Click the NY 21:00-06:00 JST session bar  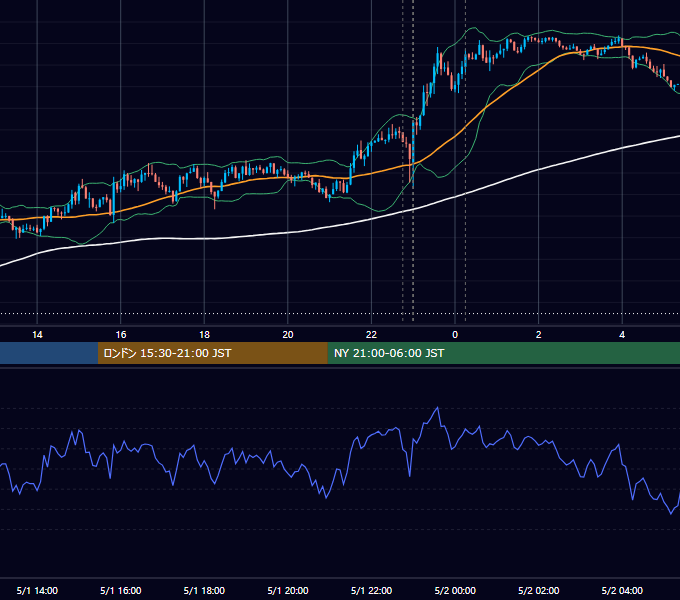tap(503, 353)
